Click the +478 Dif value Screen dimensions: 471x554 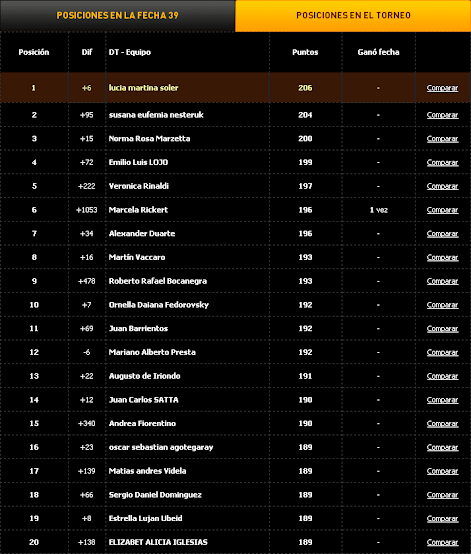87,281
